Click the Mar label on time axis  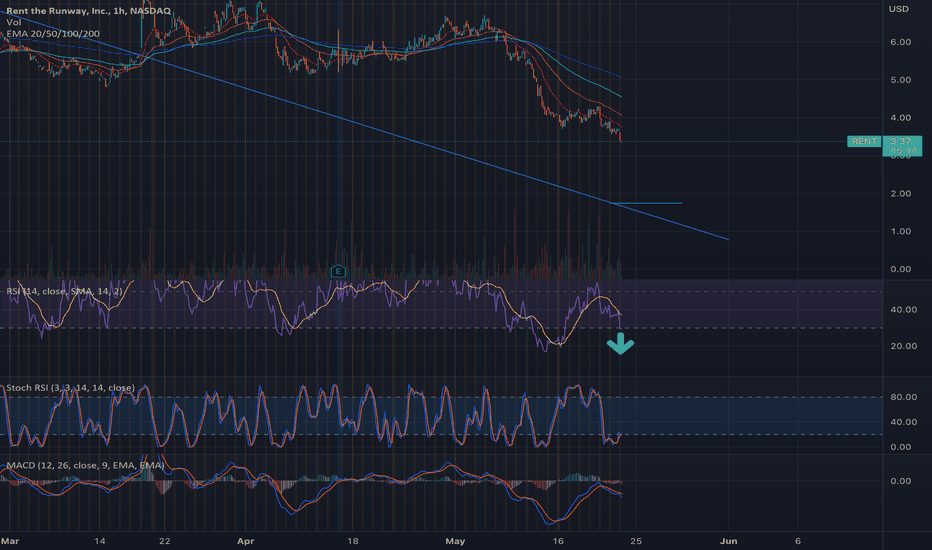tap(10, 541)
